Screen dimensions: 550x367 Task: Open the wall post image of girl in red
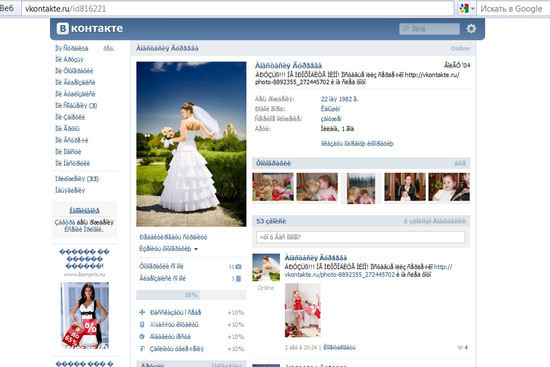click(x=303, y=310)
